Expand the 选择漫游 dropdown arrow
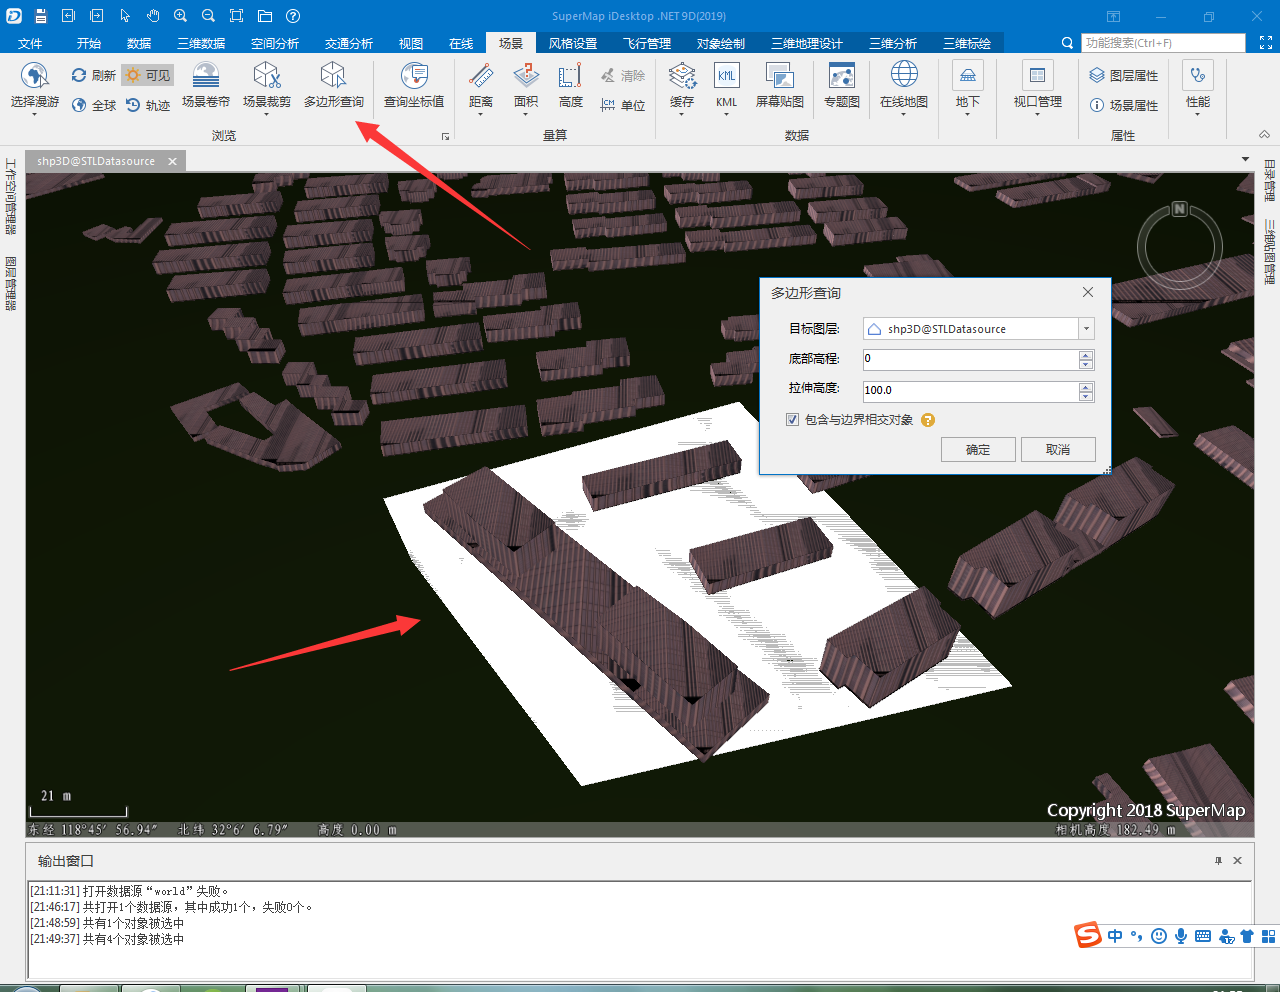Image resolution: width=1280 pixels, height=992 pixels. 35,115
